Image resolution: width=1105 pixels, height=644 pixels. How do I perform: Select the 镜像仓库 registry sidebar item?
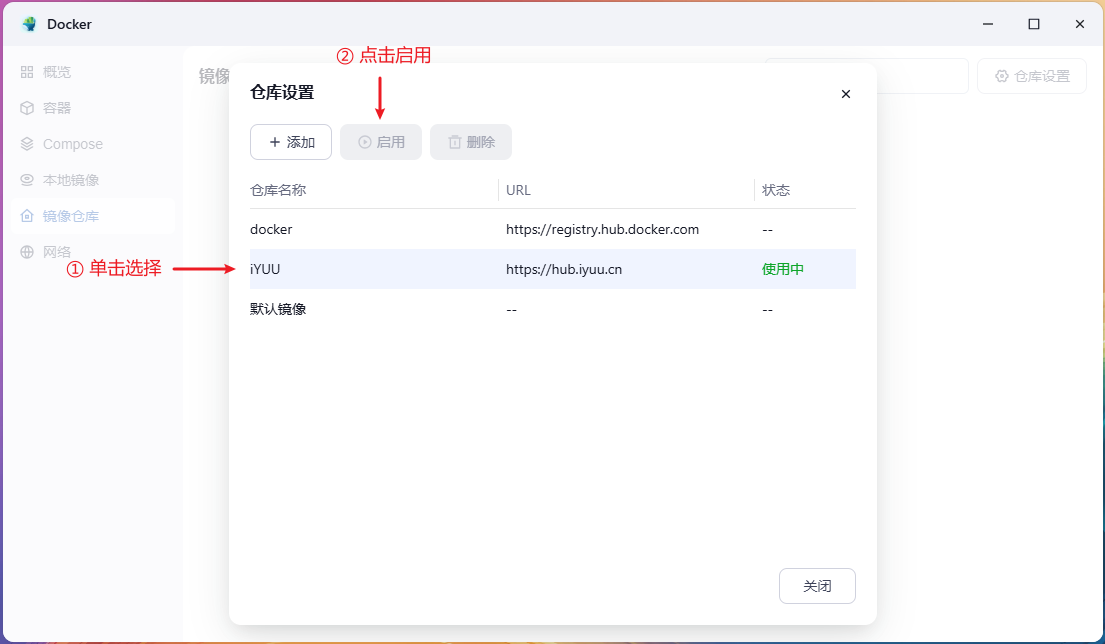pos(93,216)
